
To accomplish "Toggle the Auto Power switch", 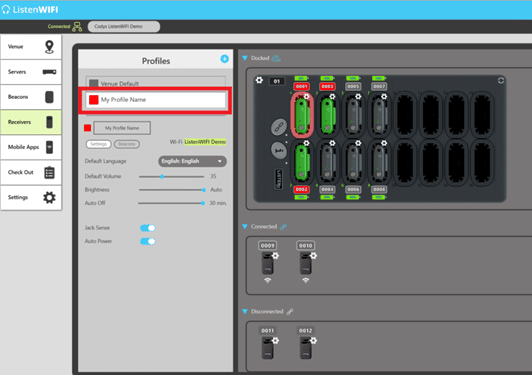I will click(x=148, y=241).
